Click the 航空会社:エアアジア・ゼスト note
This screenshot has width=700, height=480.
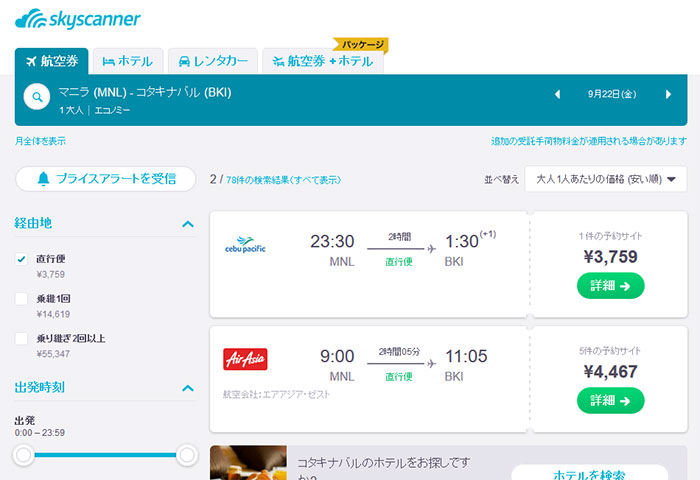pyautogui.click(x=276, y=395)
